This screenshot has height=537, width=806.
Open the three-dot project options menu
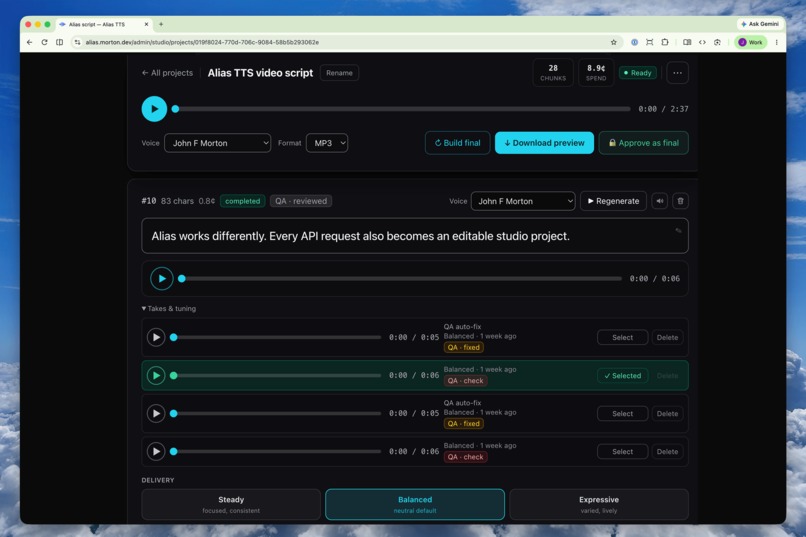click(677, 73)
